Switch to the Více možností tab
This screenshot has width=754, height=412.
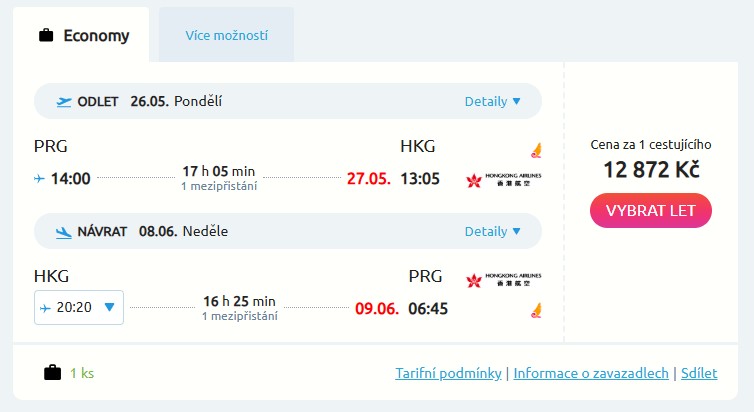click(x=226, y=36)
